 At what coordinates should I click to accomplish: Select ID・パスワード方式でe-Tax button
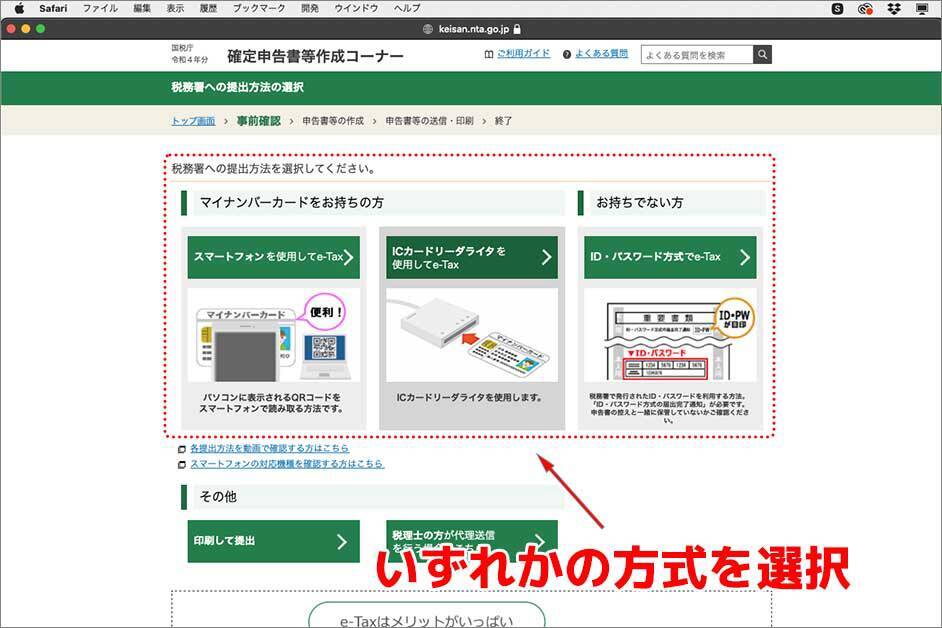670,257
